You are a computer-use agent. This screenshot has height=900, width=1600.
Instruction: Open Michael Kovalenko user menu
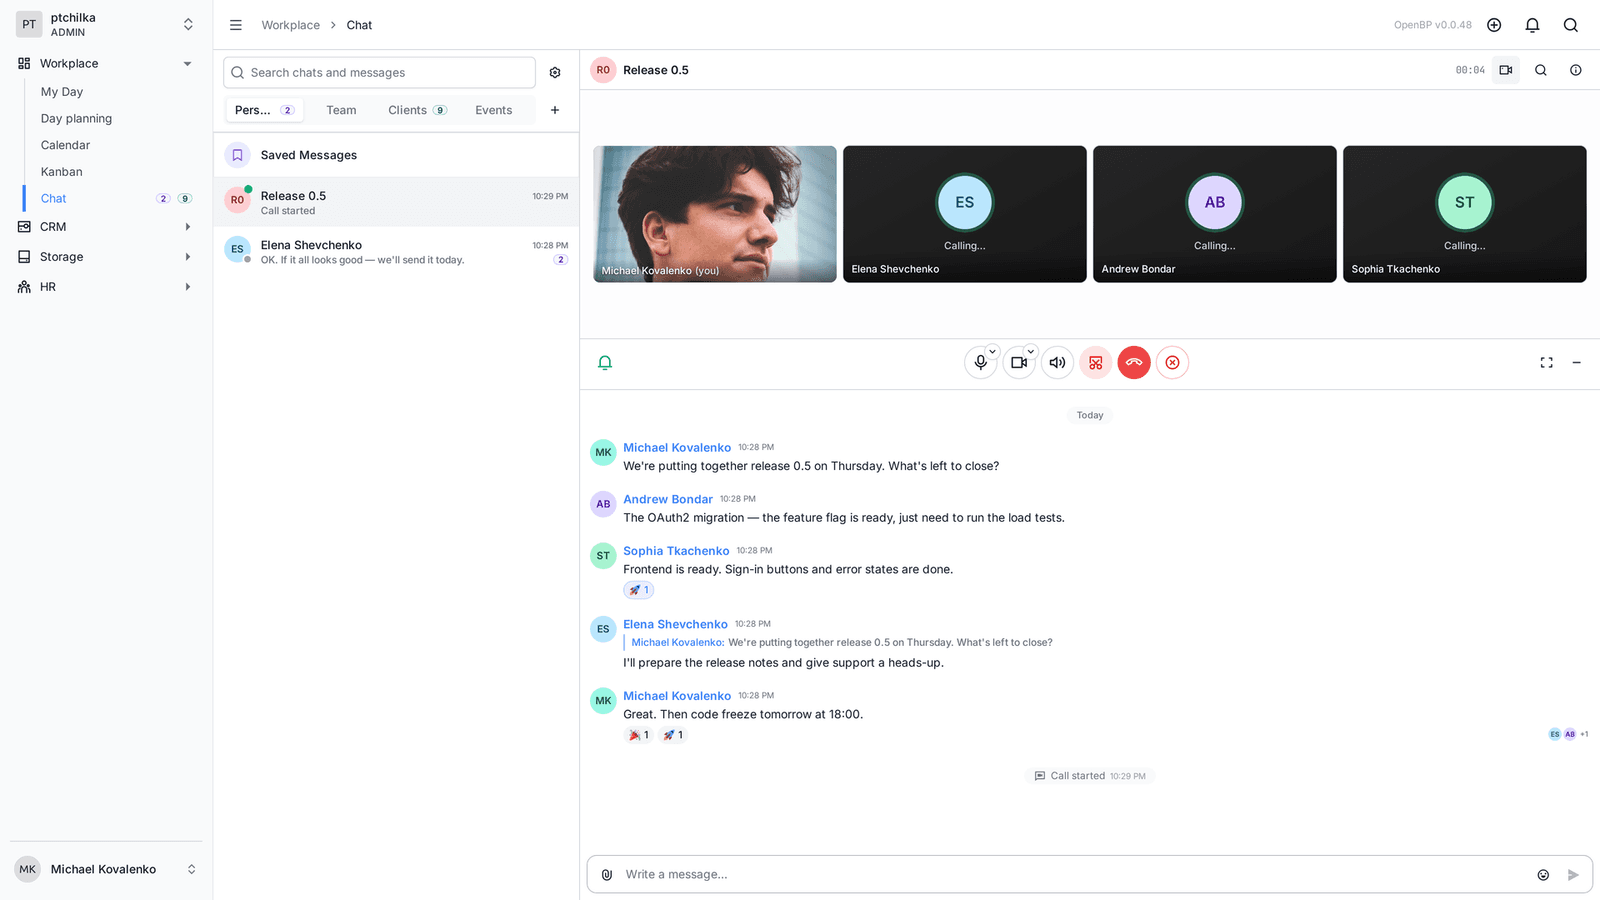(x=105, y=869)
